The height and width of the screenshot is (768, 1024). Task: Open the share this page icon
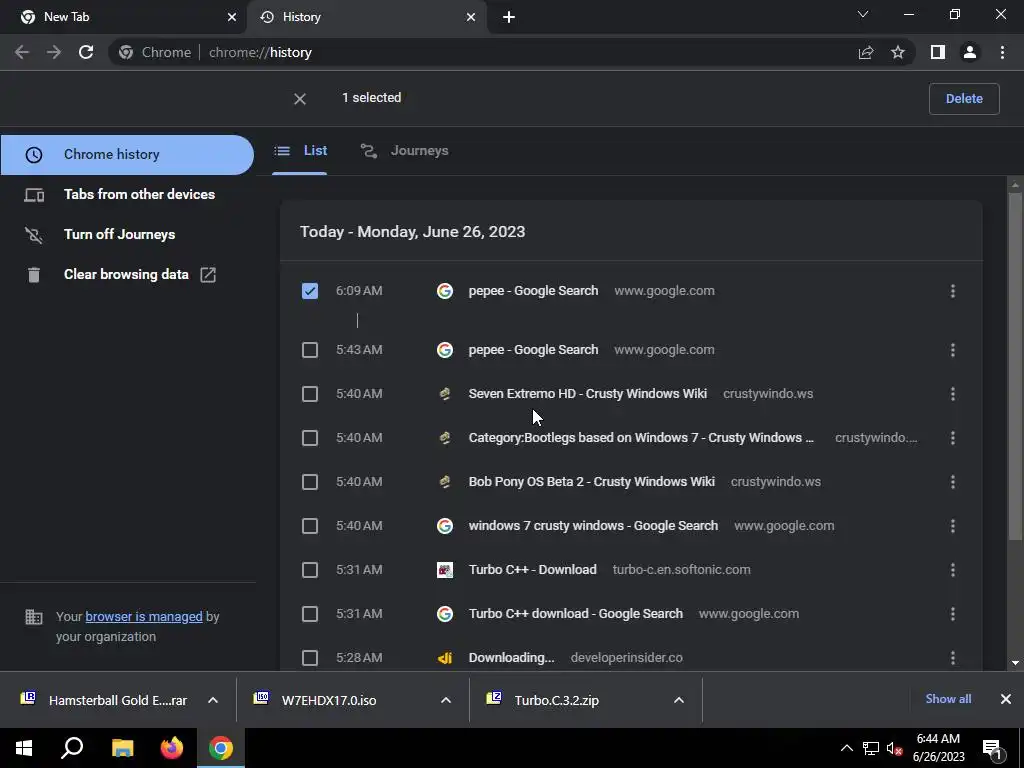click(x=866, y=52)
